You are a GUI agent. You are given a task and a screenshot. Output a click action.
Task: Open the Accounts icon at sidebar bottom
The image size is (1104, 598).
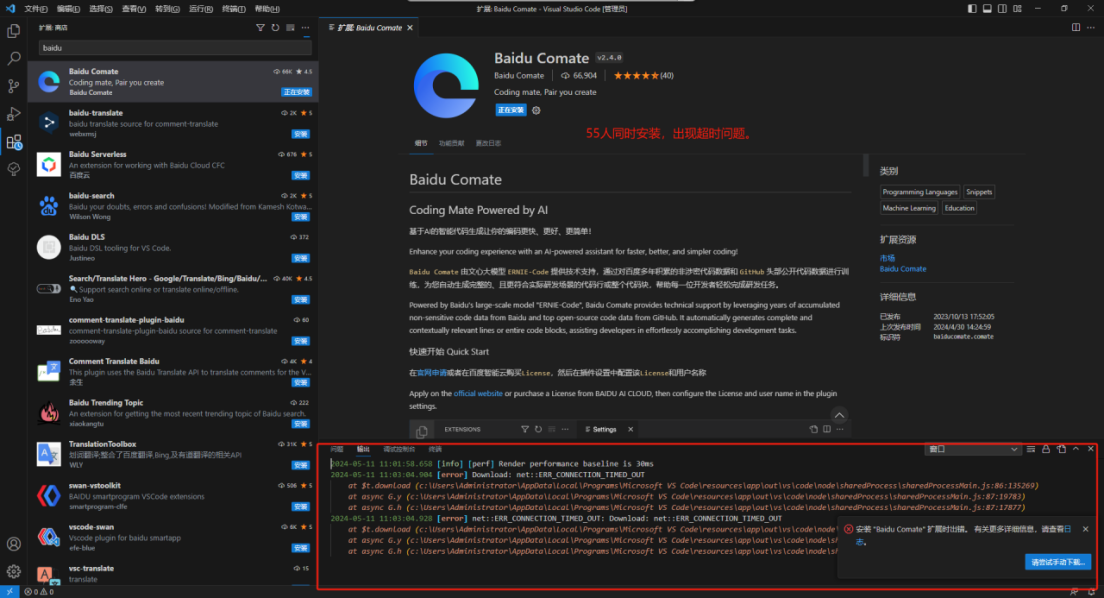tap(13, 544)
